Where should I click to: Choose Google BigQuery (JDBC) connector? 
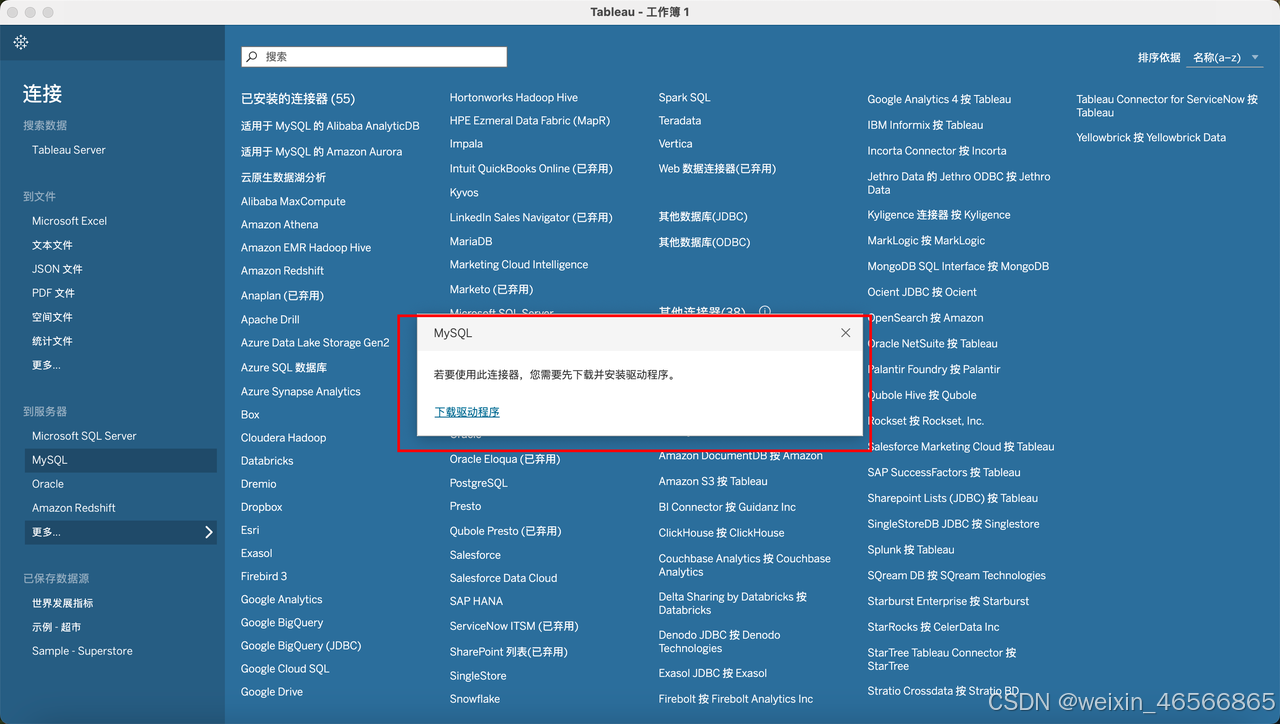tap(301, 646)
